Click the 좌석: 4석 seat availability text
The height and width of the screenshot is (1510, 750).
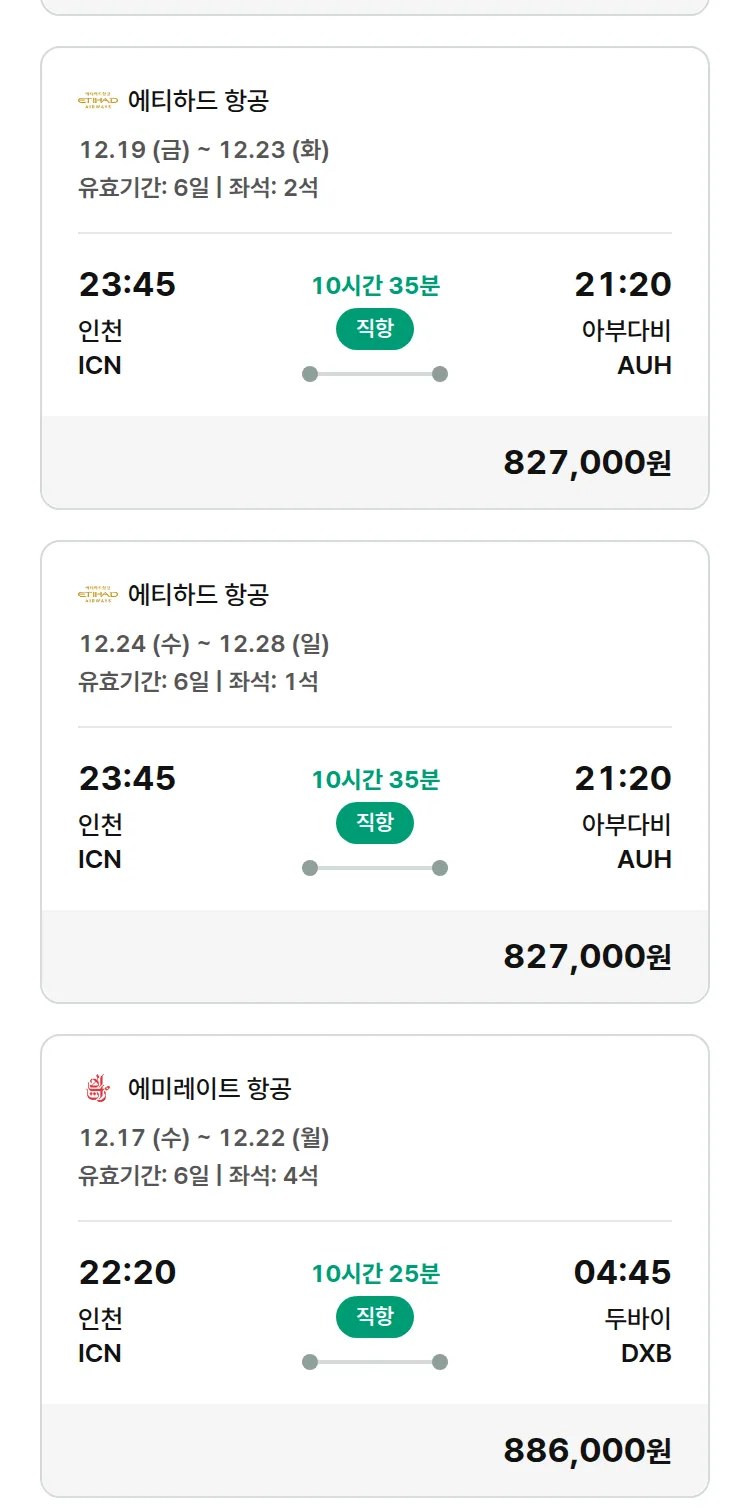point(273,1175)
